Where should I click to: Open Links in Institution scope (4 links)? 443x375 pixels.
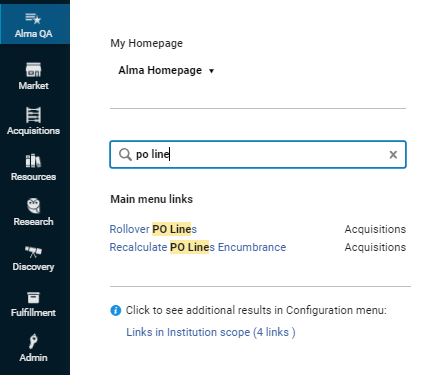tap(211, 332)
